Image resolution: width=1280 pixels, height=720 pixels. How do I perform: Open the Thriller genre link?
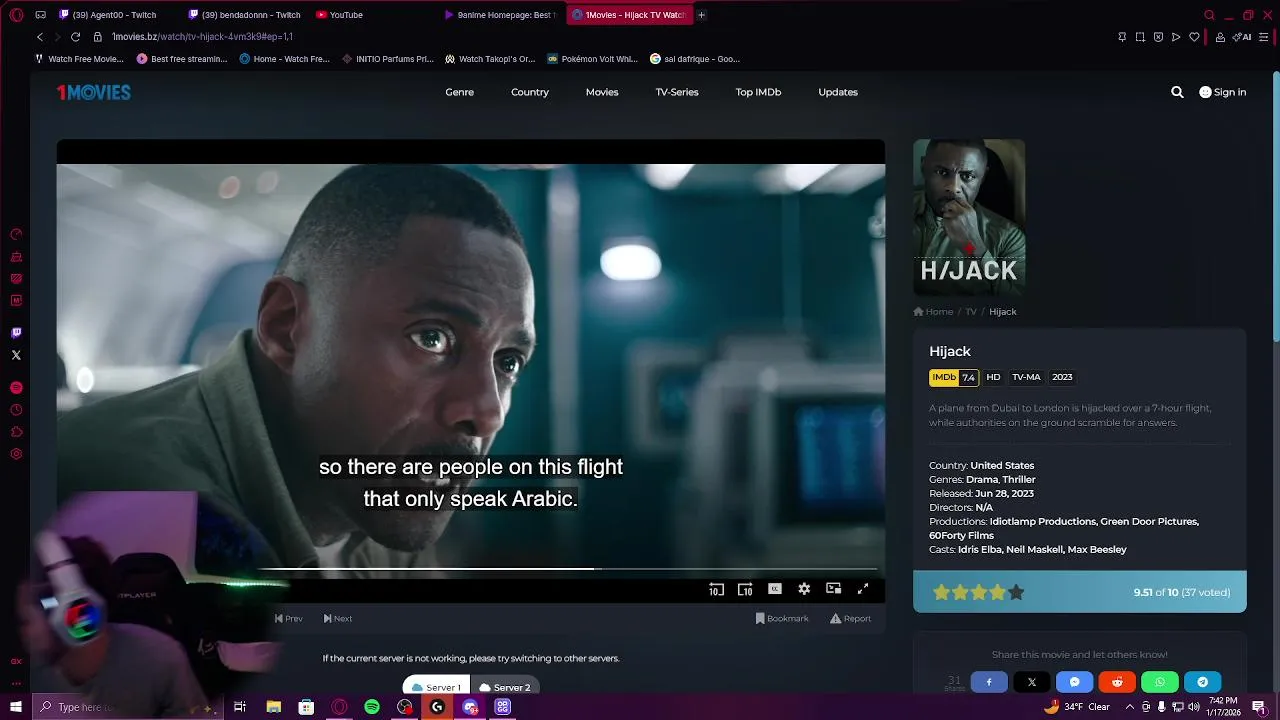coord(1019,480)
